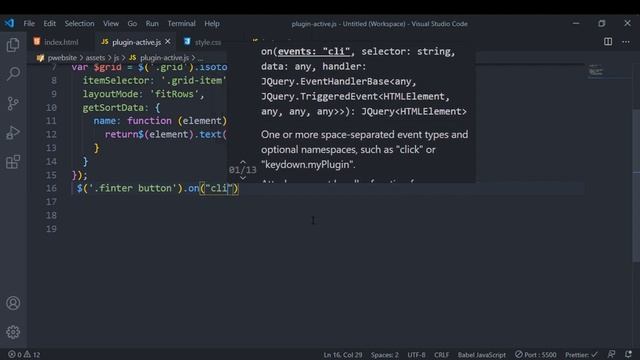This screenshot has height=360, width=640.
Task: Open the Accounts menu icon
Action: (x=13, y=303)
